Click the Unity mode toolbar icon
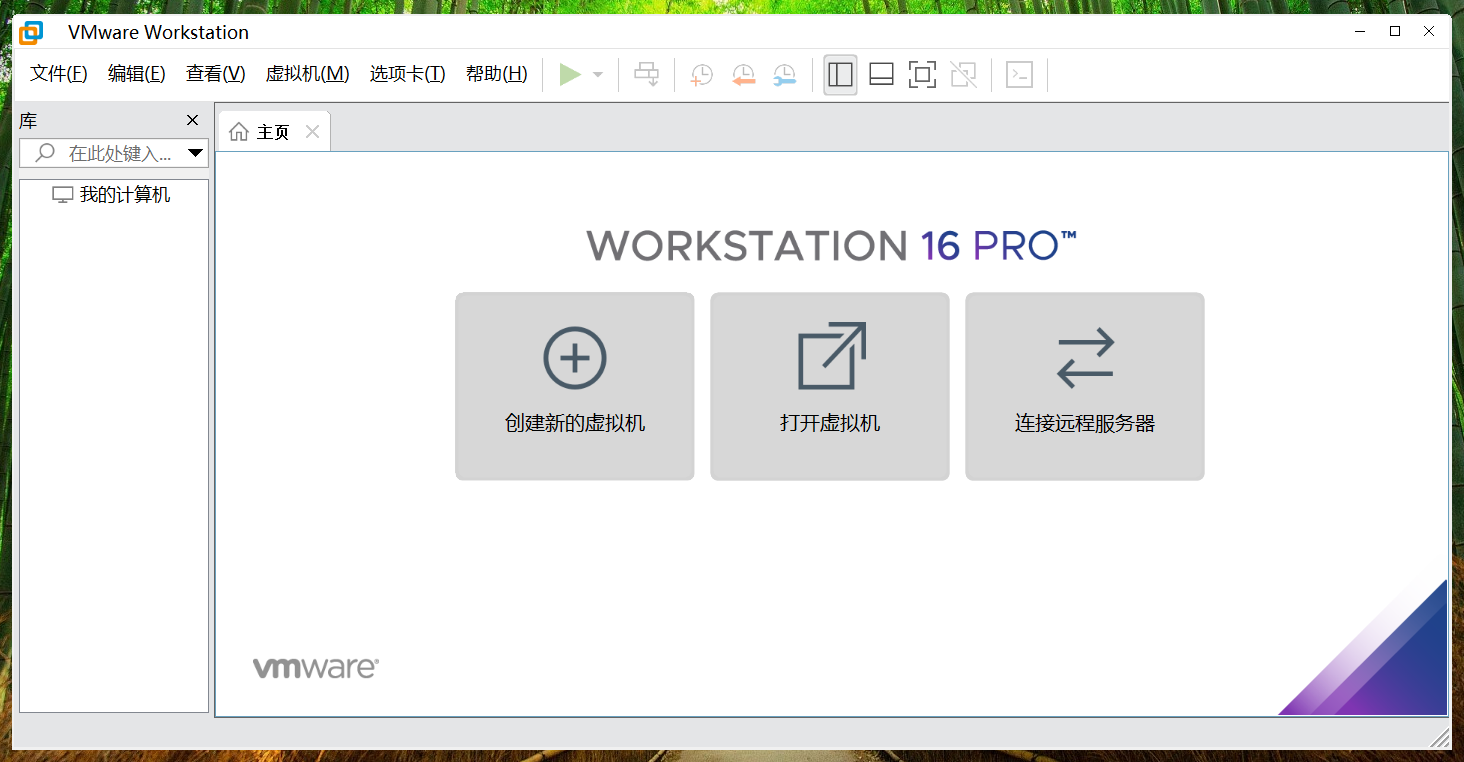 pos(963,74)
